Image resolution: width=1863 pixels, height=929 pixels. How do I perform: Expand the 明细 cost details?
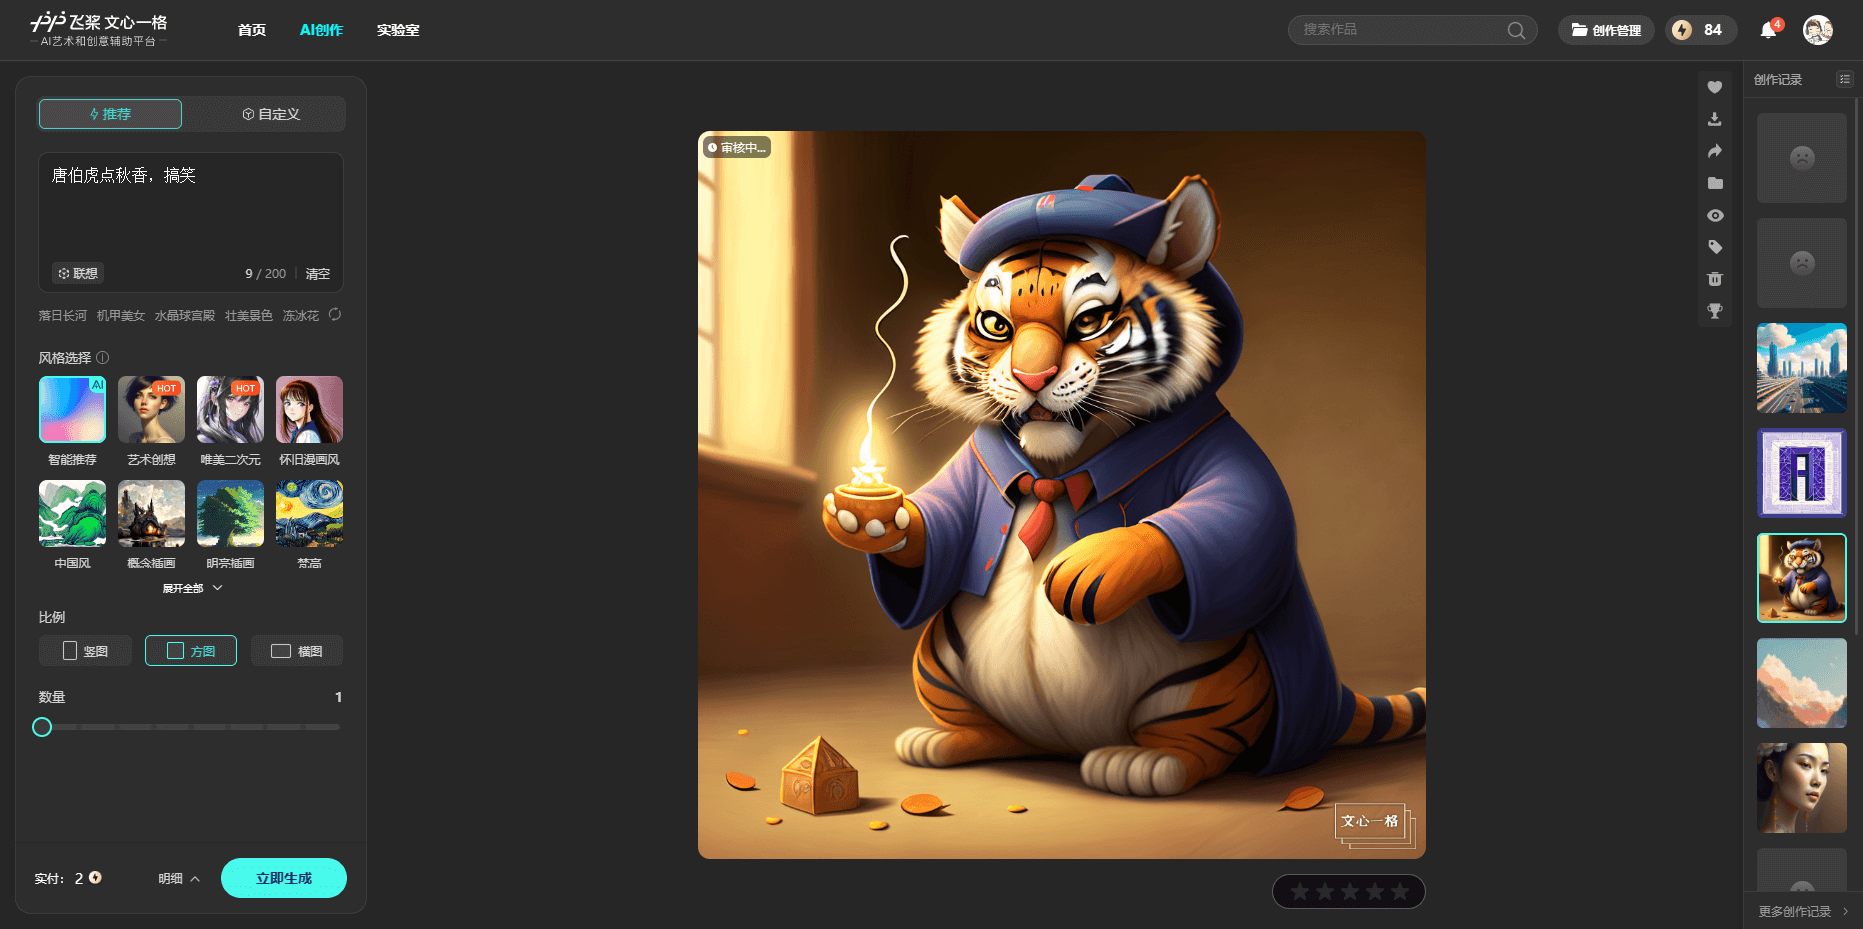(x=179, y=879)
